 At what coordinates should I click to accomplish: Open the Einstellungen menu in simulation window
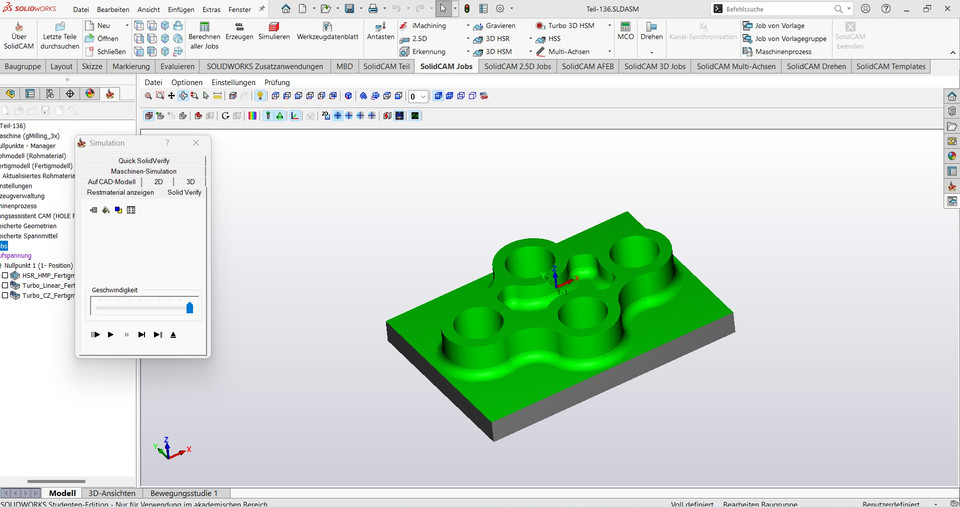tap(233, 82)
